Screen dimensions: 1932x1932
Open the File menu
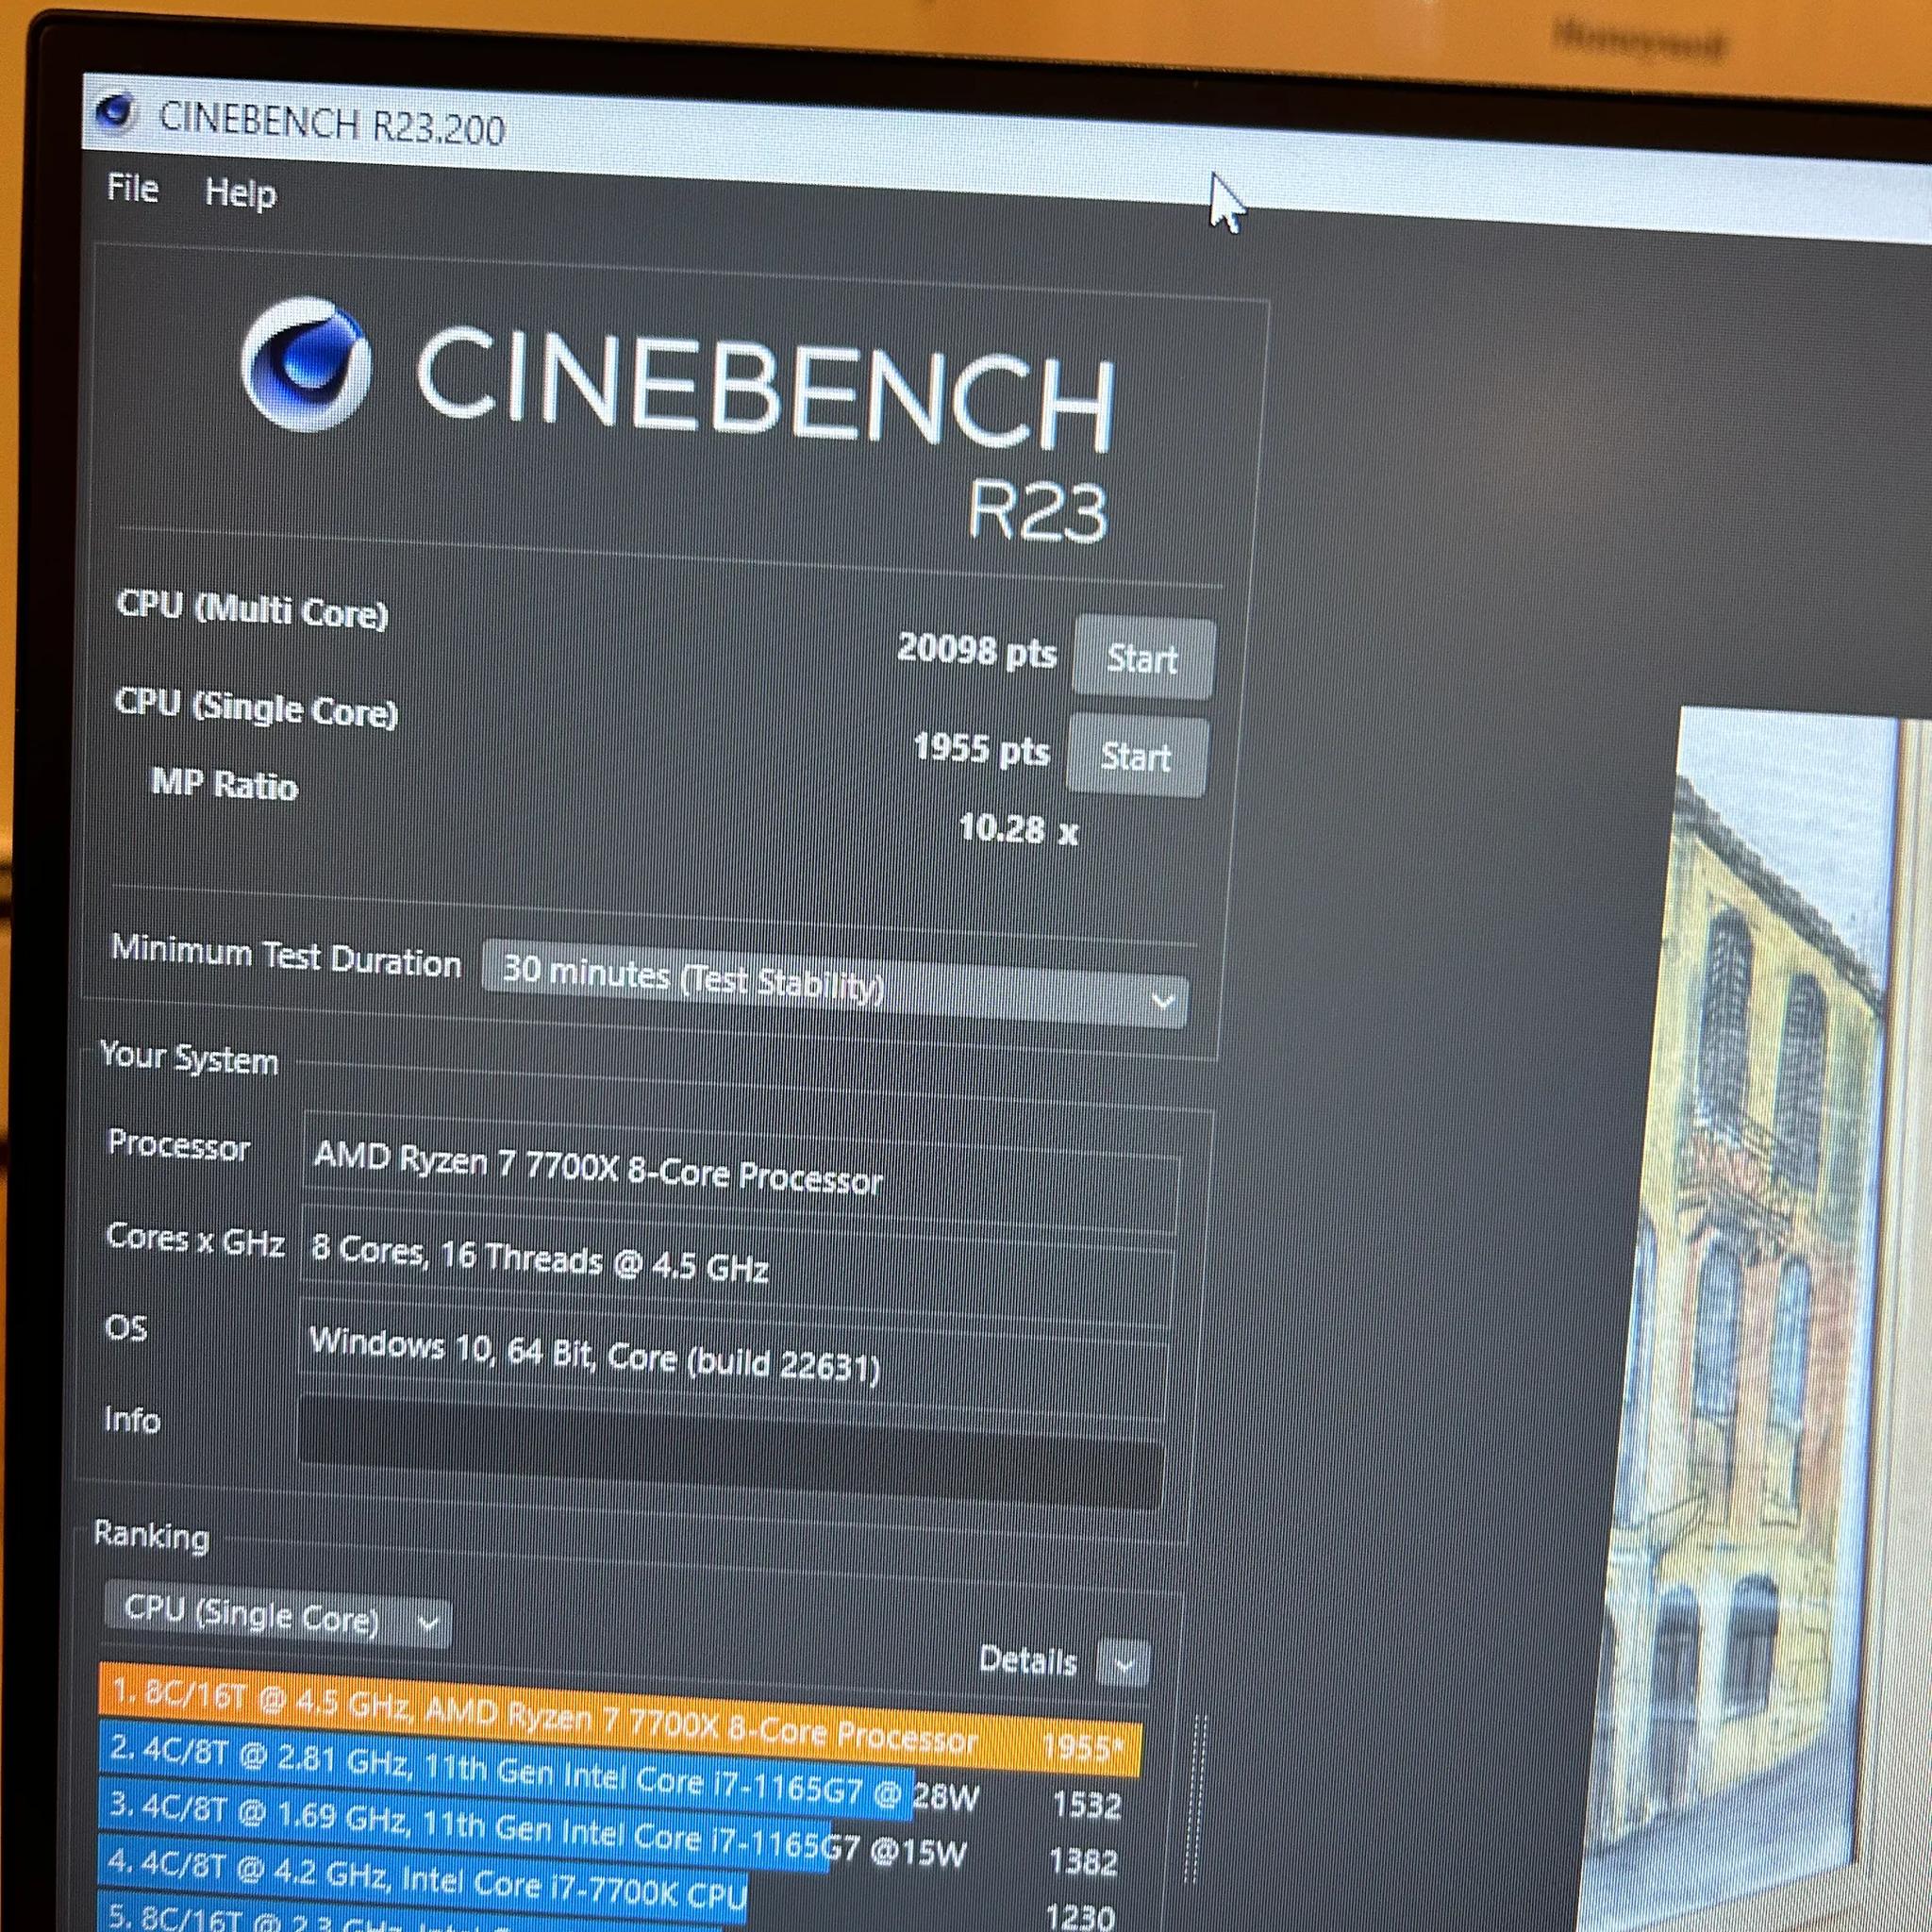tap(132, 188)
